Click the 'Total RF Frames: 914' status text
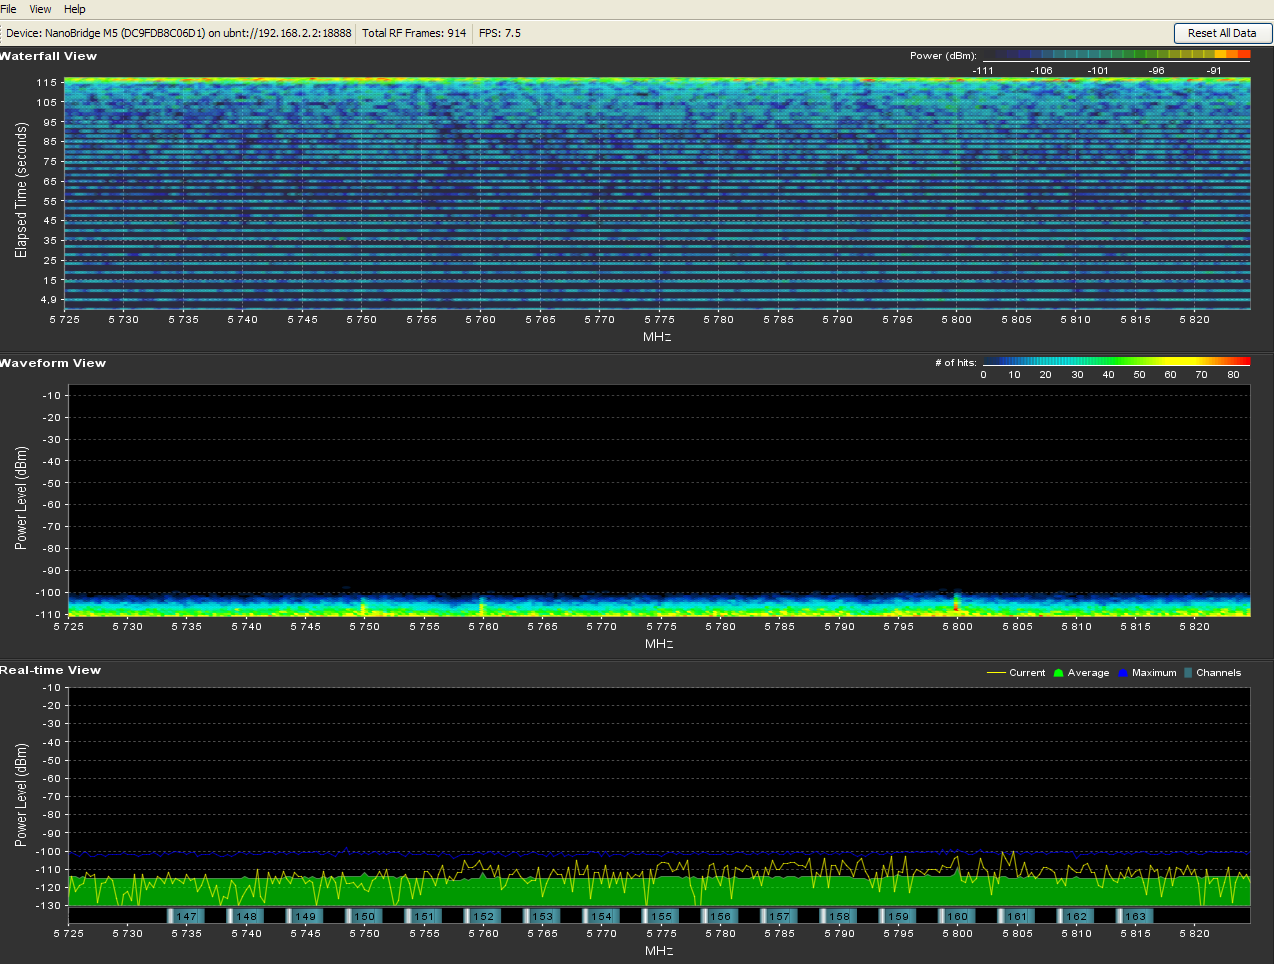This screenshot has width=1274, height=964. point(414,33)
